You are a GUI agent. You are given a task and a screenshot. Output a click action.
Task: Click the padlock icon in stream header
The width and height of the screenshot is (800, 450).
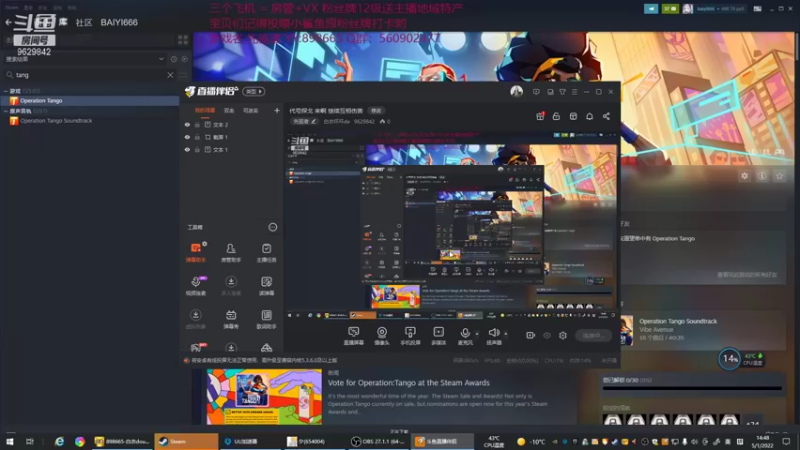tap(556, 116)
